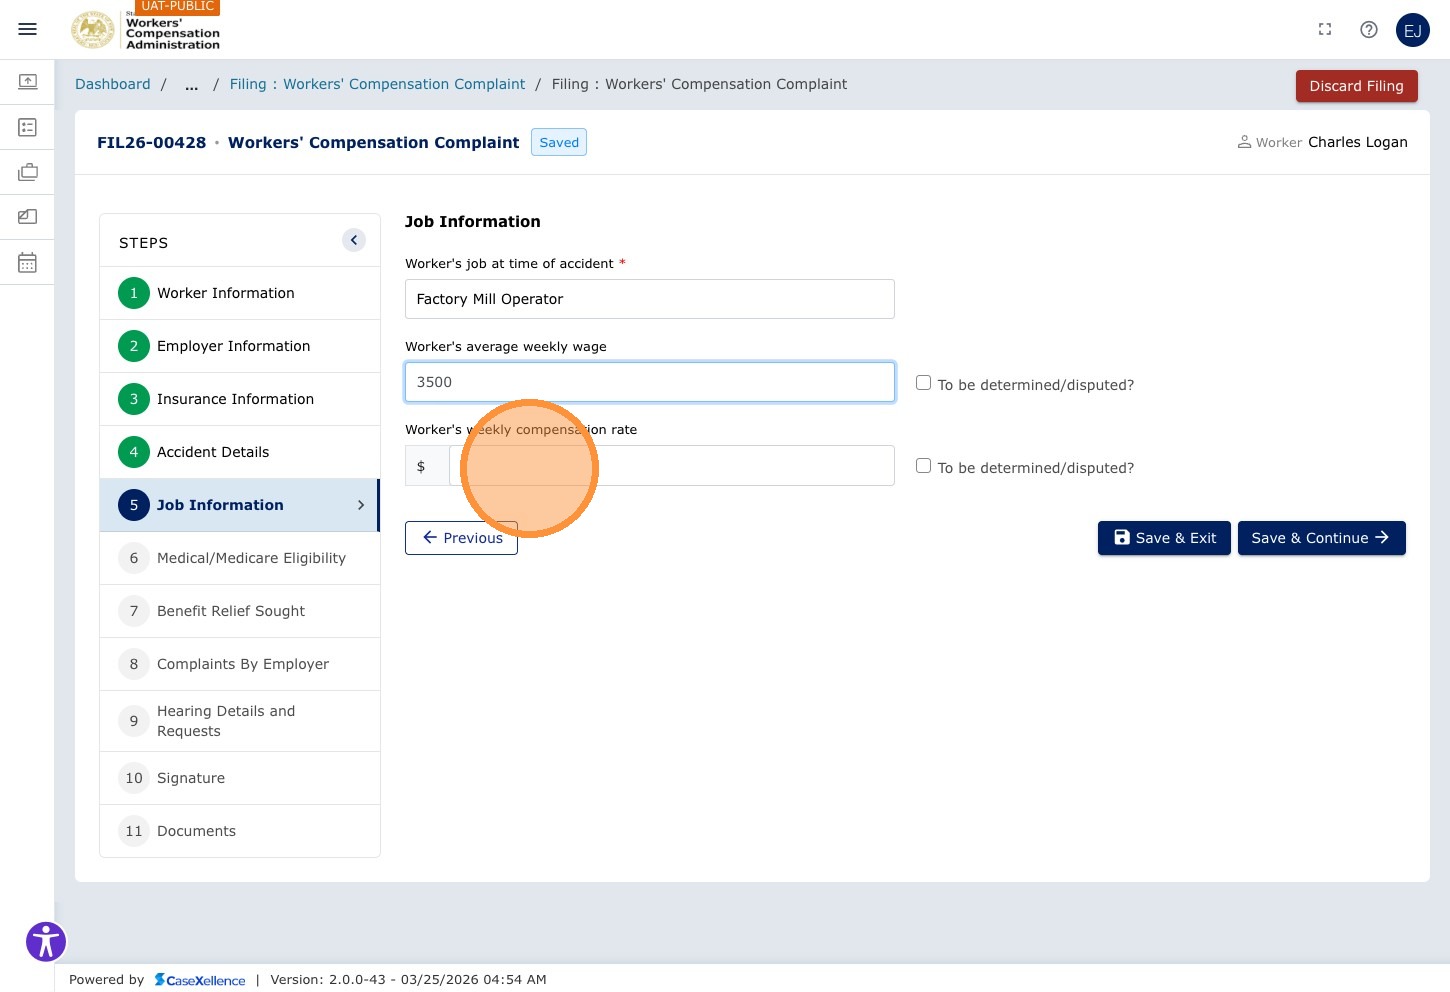
Task: Open the accessibility options widget
Action: tap(46, 941)
